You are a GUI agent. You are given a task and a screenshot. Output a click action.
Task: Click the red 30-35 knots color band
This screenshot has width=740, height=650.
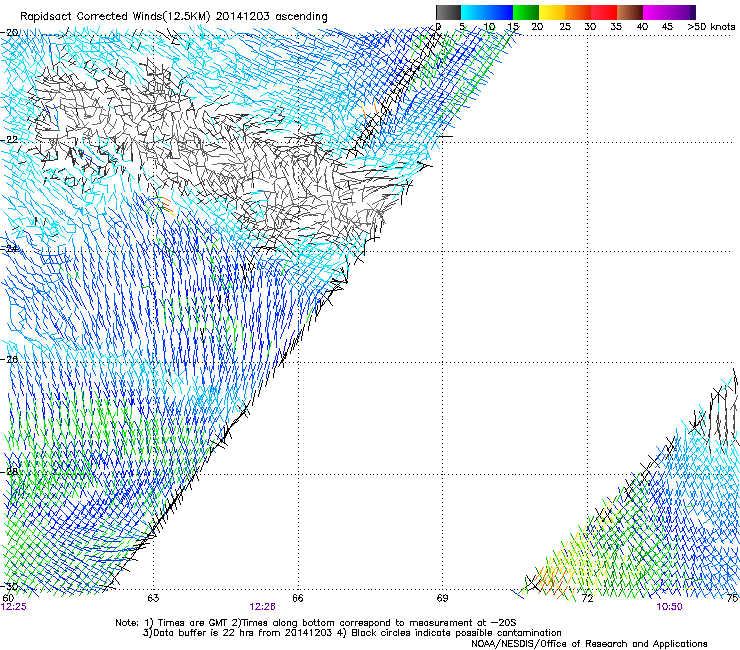(x=604, y=12)
